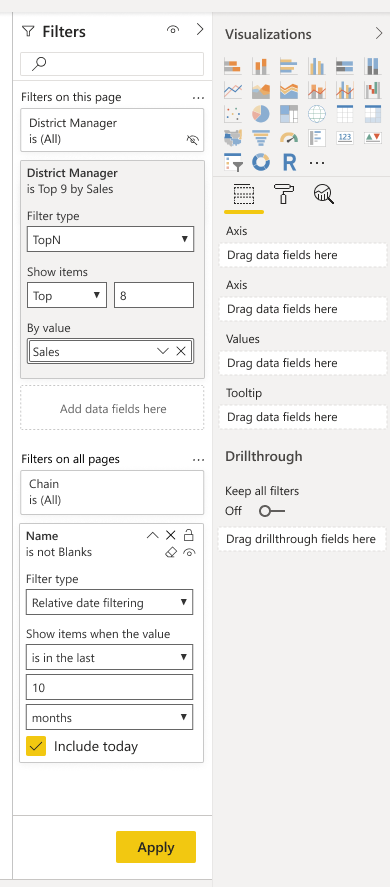Image resolution: width=390 pixels, height=887 pixels.
Task: Select the R script visual
Action: tap(289, 162)
